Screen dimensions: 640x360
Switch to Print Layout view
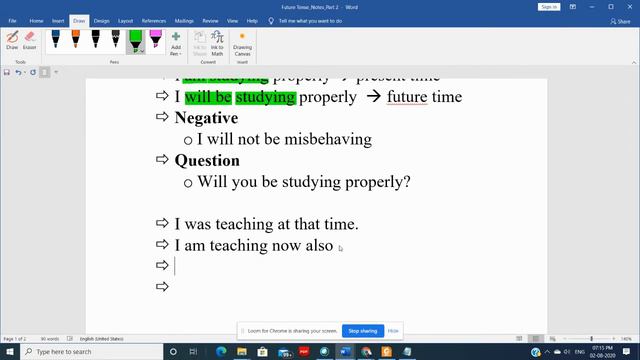coord(536,339)
